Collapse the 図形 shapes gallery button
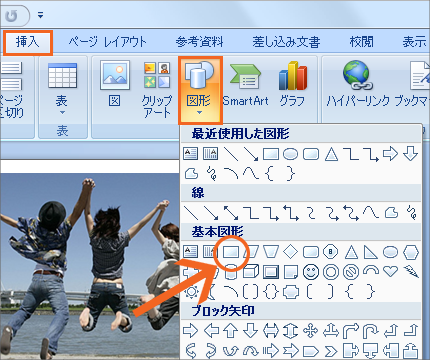This screenshot has height=360, width=430. [x=200, y=90]
